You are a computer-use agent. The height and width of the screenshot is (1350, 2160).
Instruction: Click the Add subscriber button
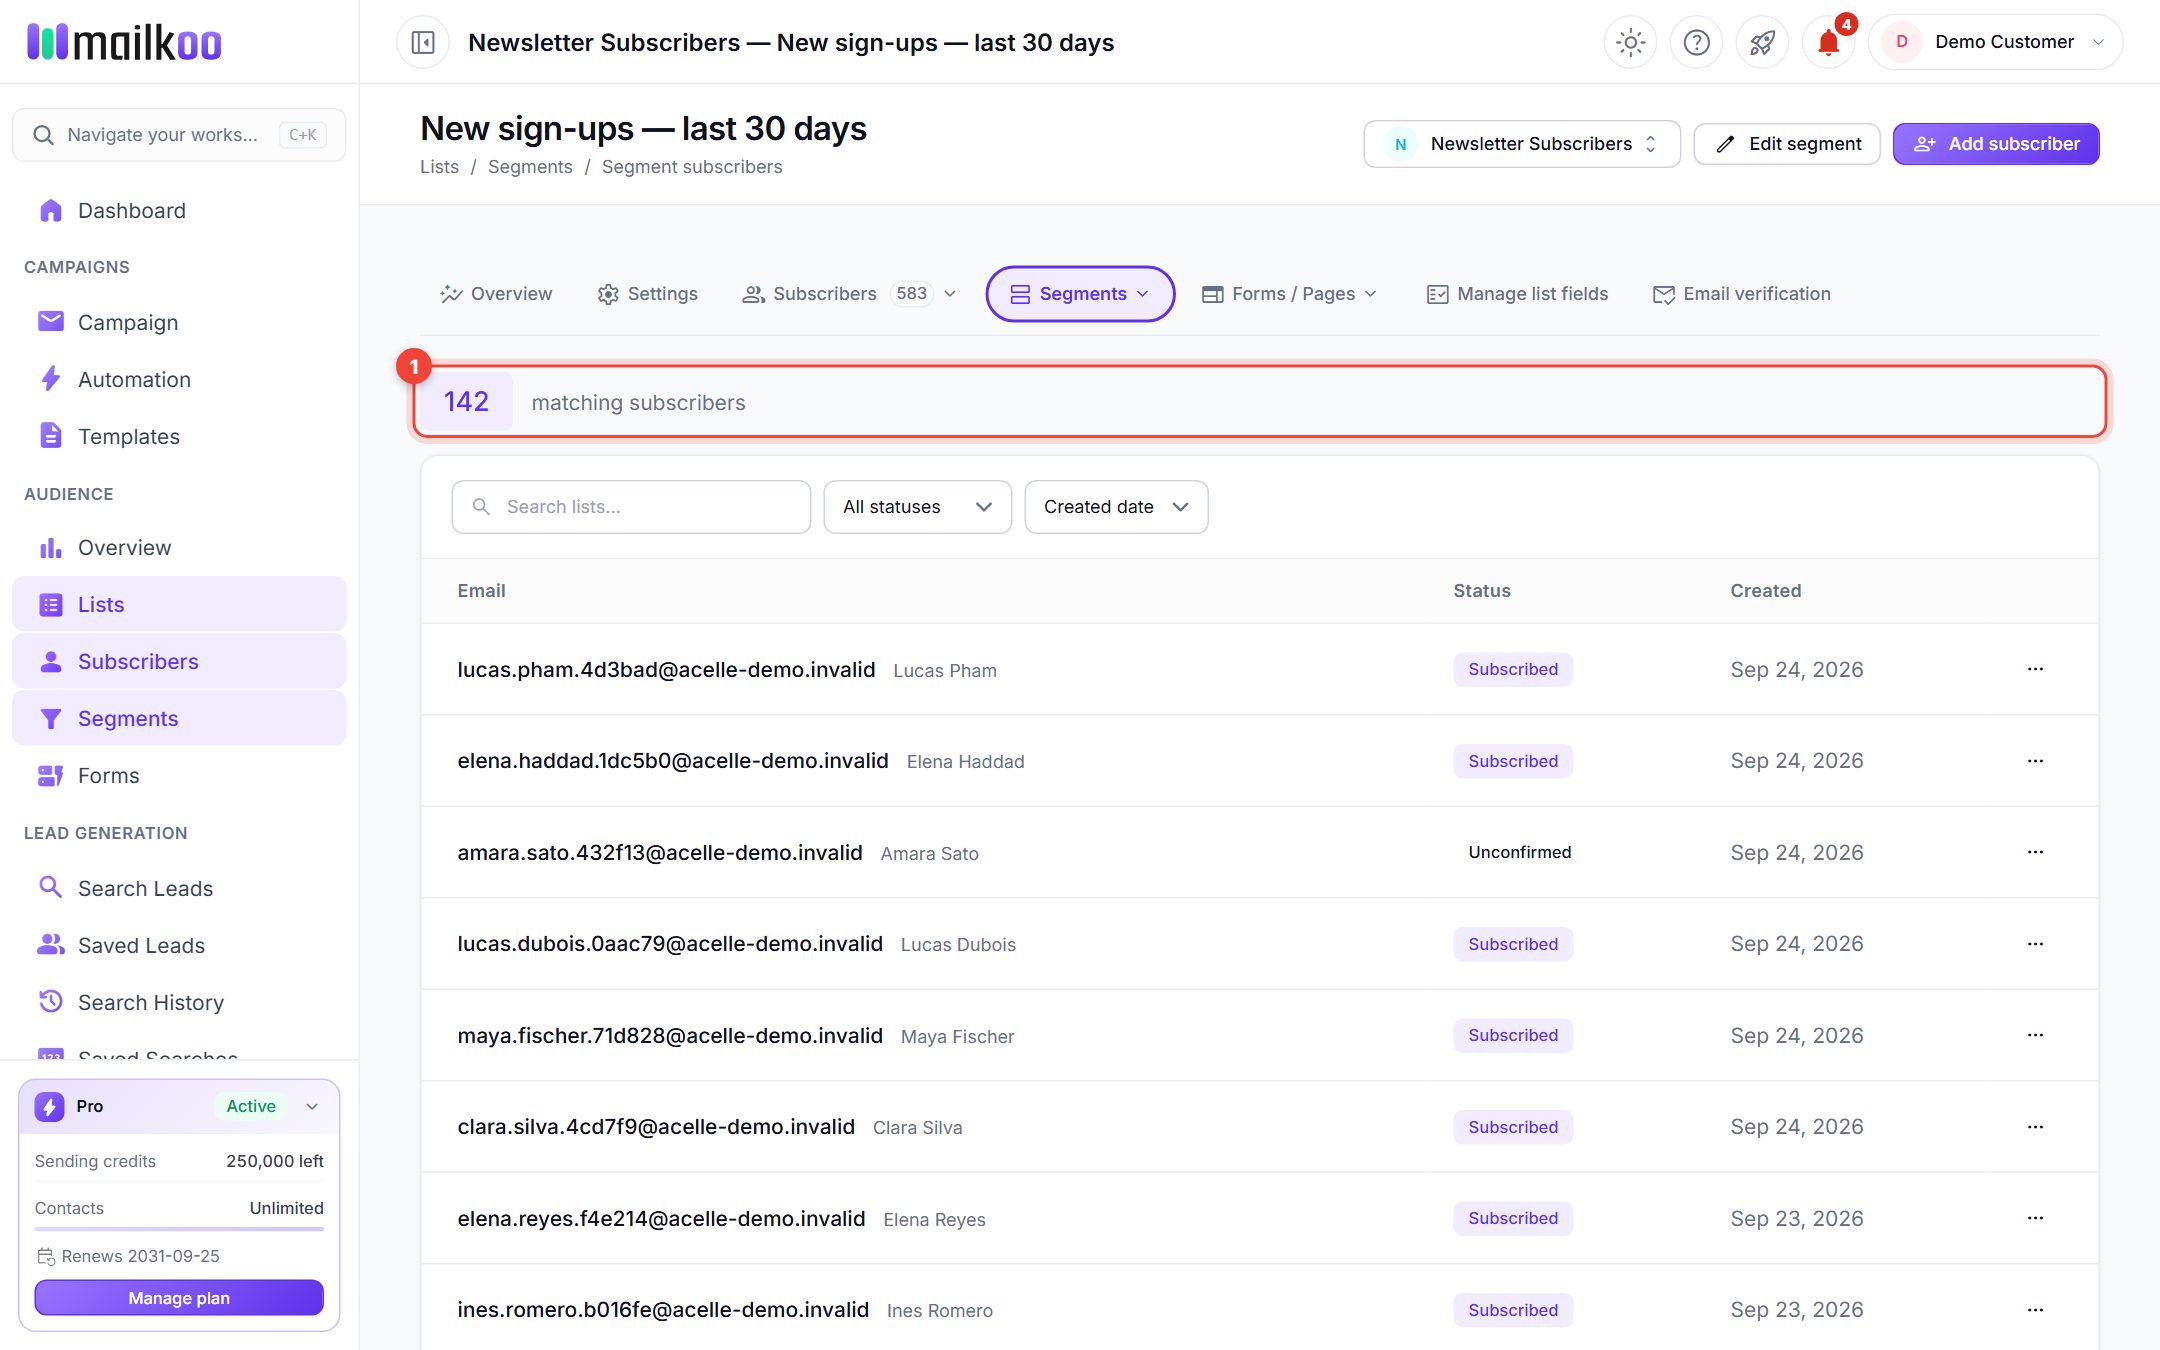click(1995, 144)
